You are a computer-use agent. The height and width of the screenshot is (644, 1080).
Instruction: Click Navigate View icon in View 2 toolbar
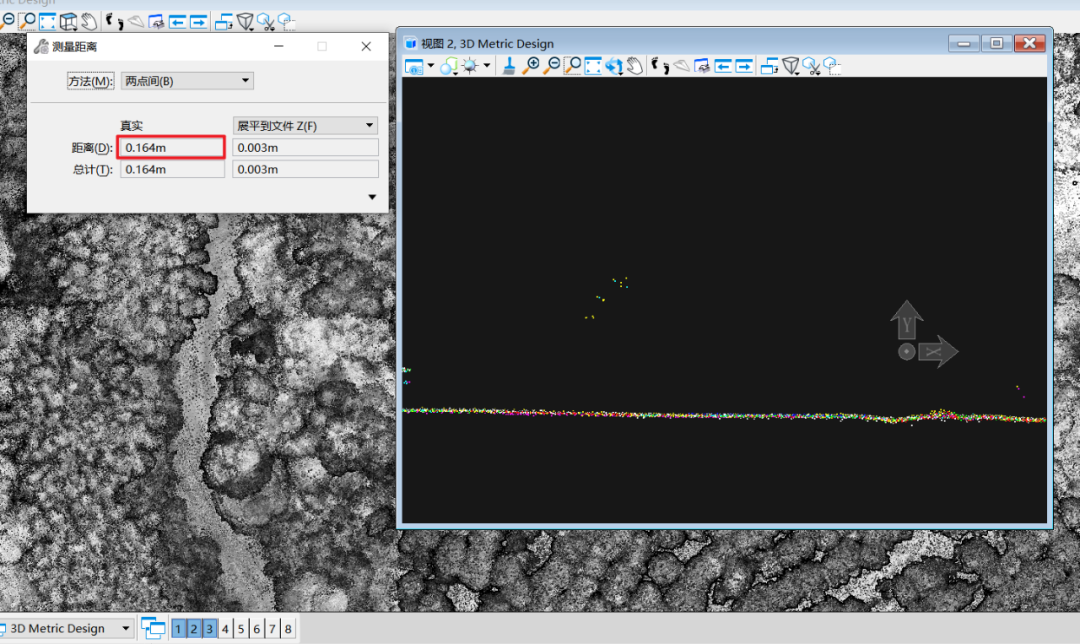pyautogui.click(x=702, y=66)
